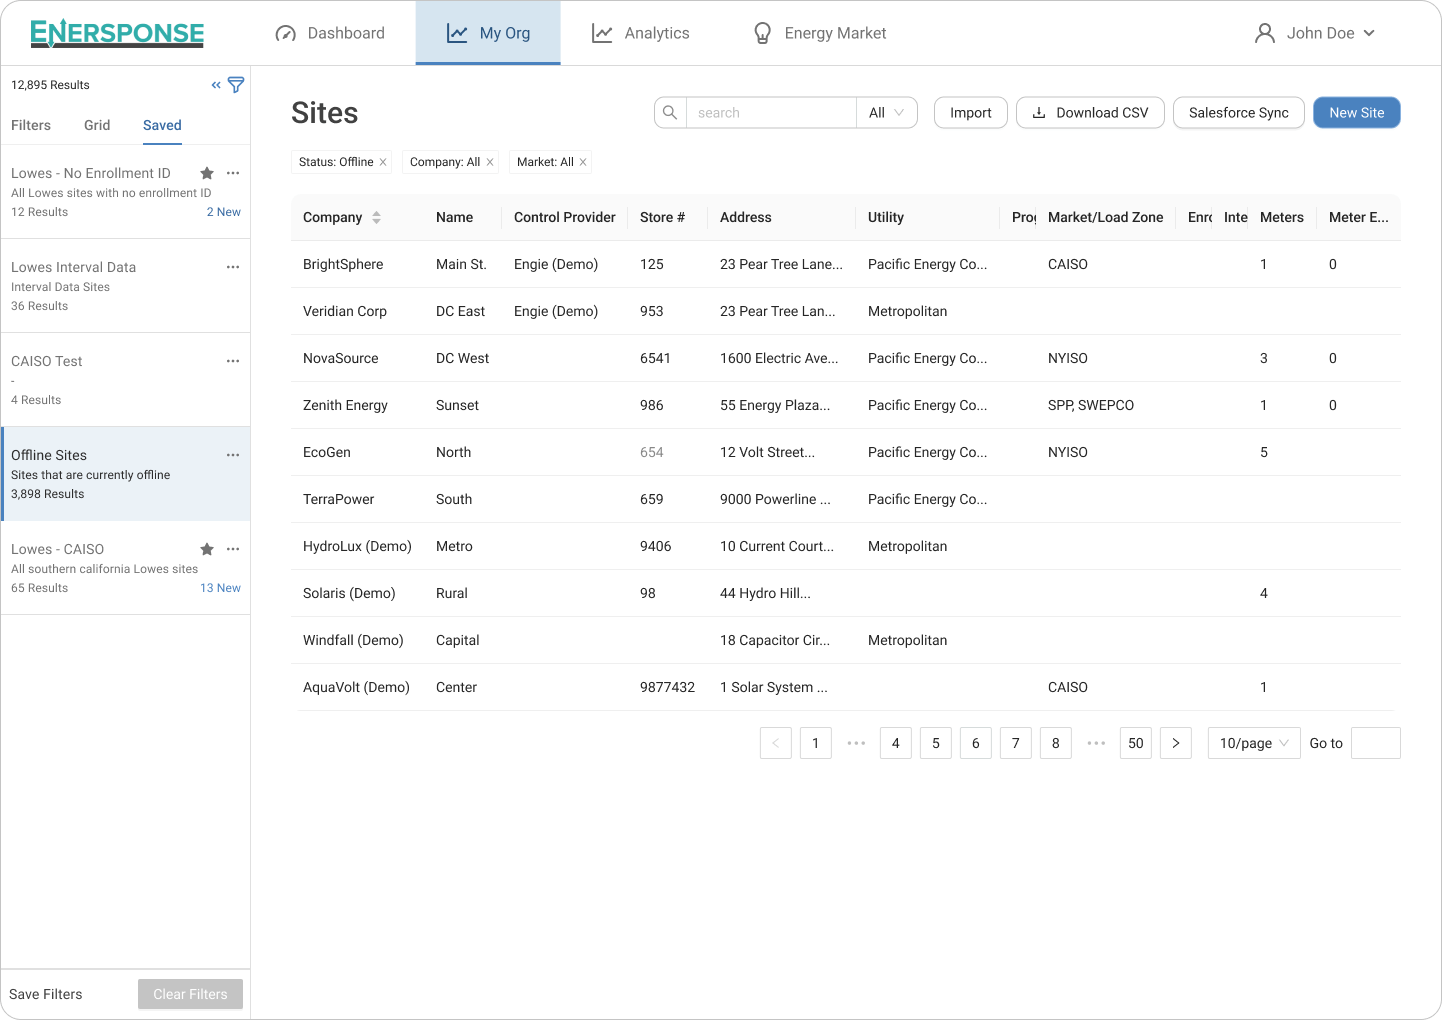Click the My Org chart icon
The width and height of the screenshot is (1442, 1020).
coord(456,32)
